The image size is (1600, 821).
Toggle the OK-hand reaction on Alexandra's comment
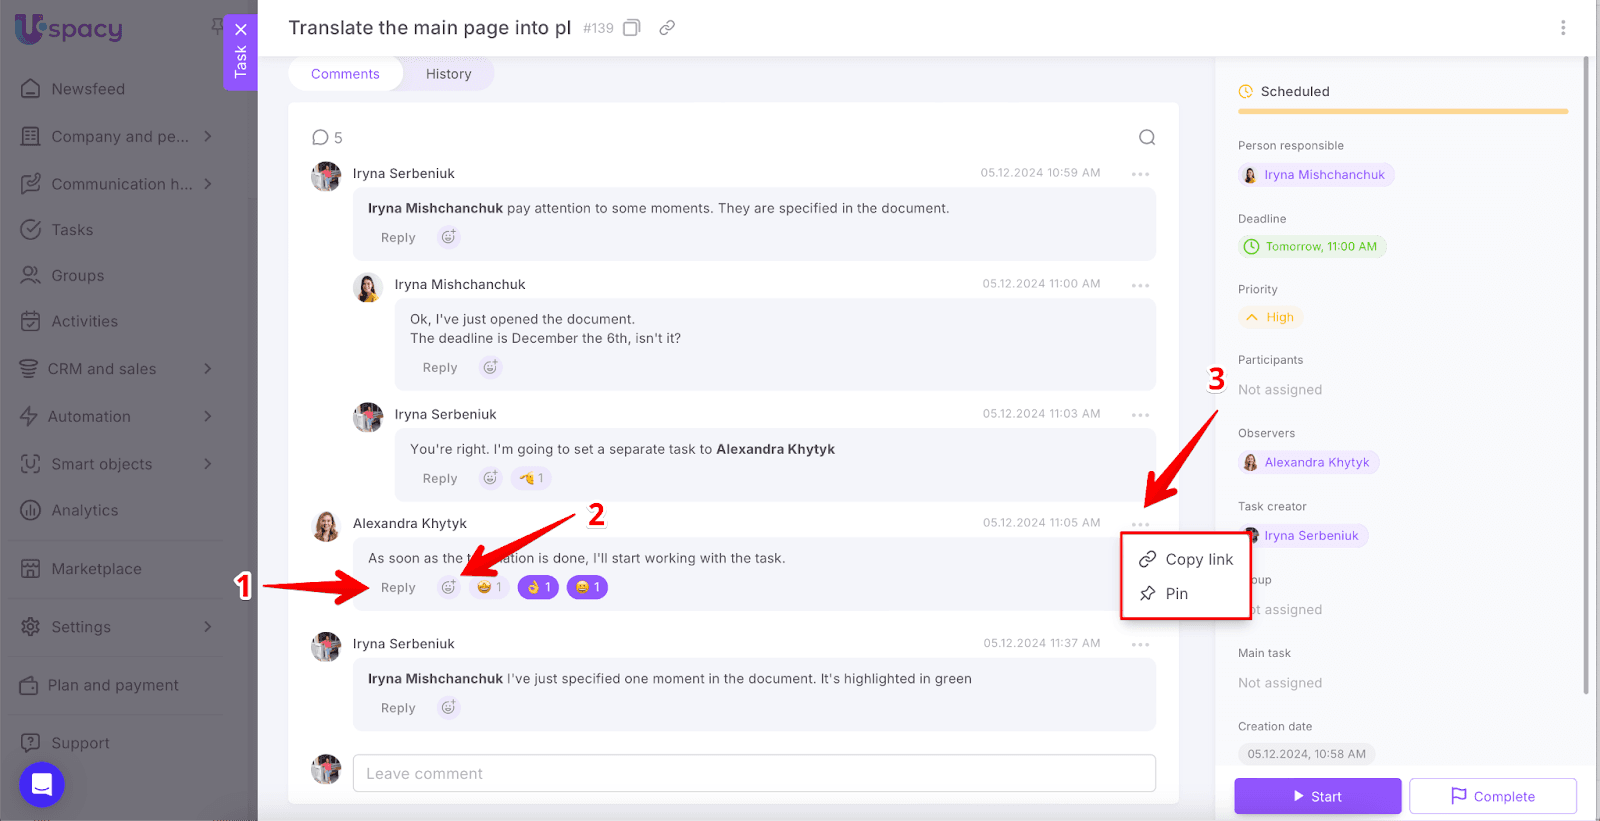[x=538, y=587]
